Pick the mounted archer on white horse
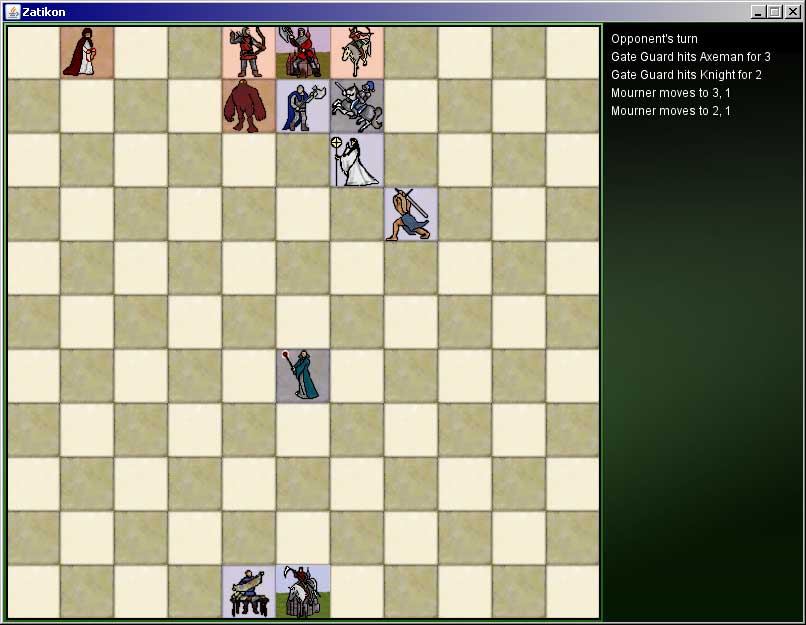 pos(357,52)
